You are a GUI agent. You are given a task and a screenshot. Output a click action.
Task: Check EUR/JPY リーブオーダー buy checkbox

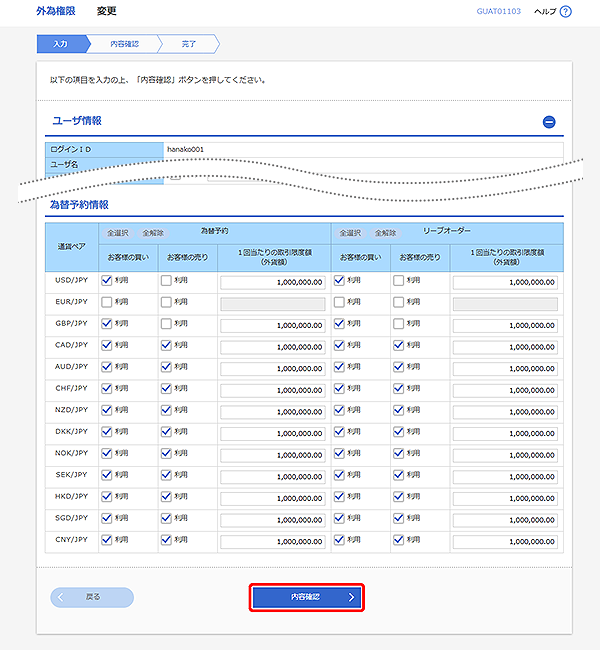tap(339, 302)
